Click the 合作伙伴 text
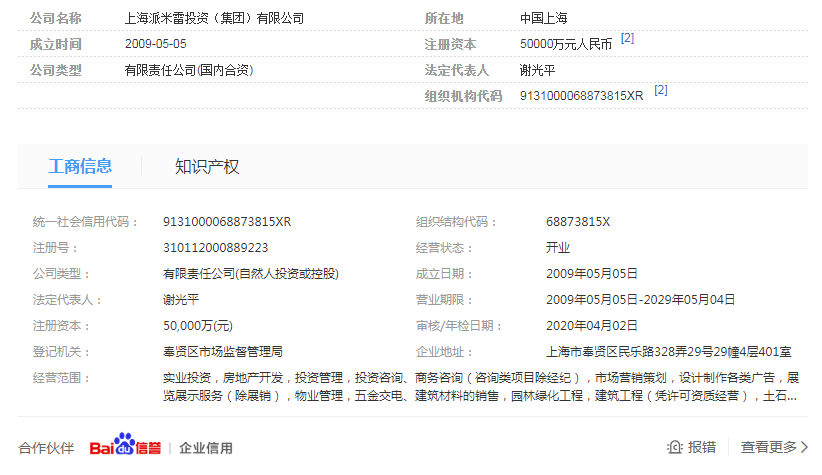822x475 pixels. coord(46,448)
